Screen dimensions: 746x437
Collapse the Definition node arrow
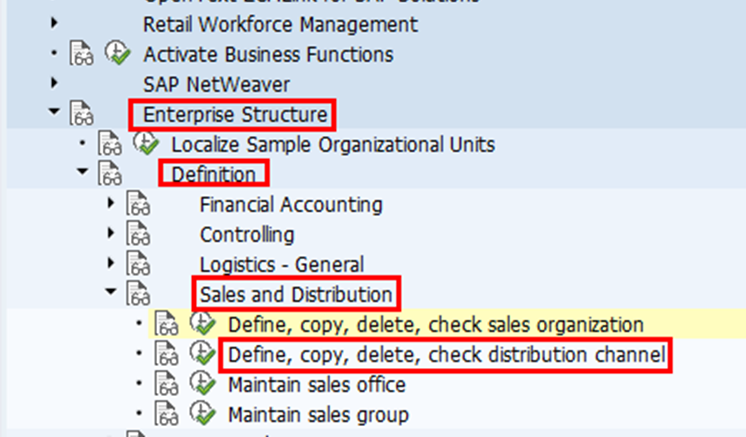[82, 174]
